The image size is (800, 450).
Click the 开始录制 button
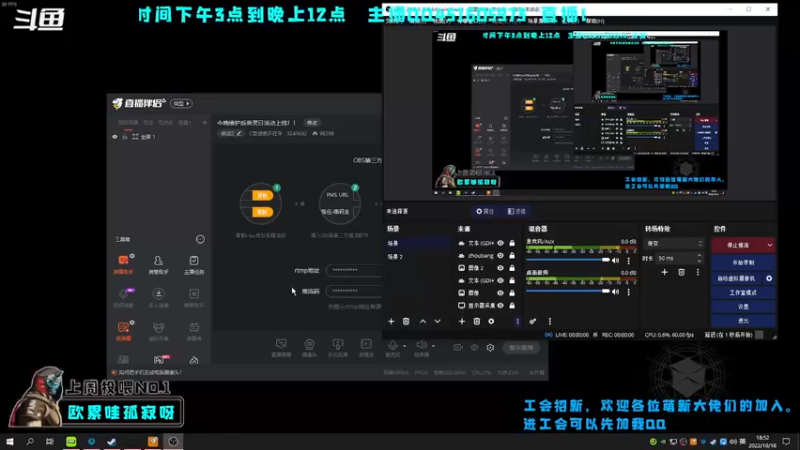pos(743,262)
